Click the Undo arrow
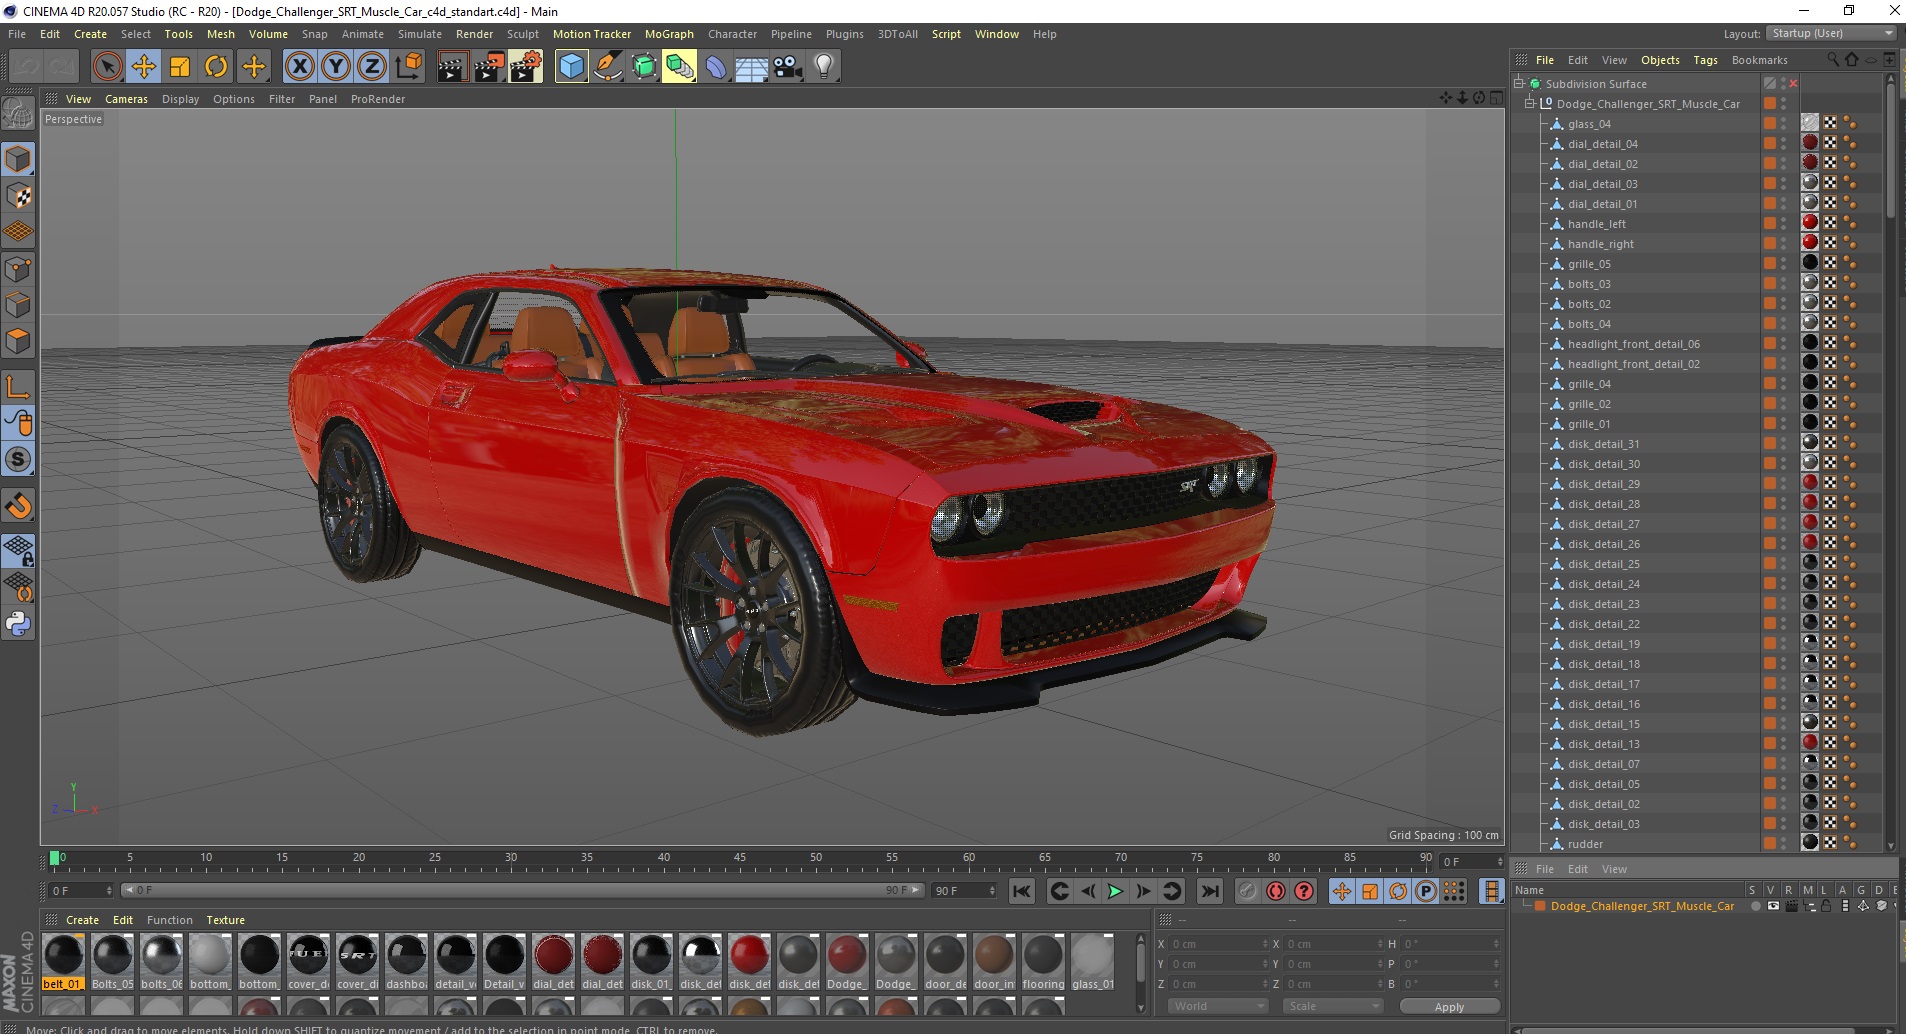This screenshot has height=1034, width=1906. tap(26, 67)
